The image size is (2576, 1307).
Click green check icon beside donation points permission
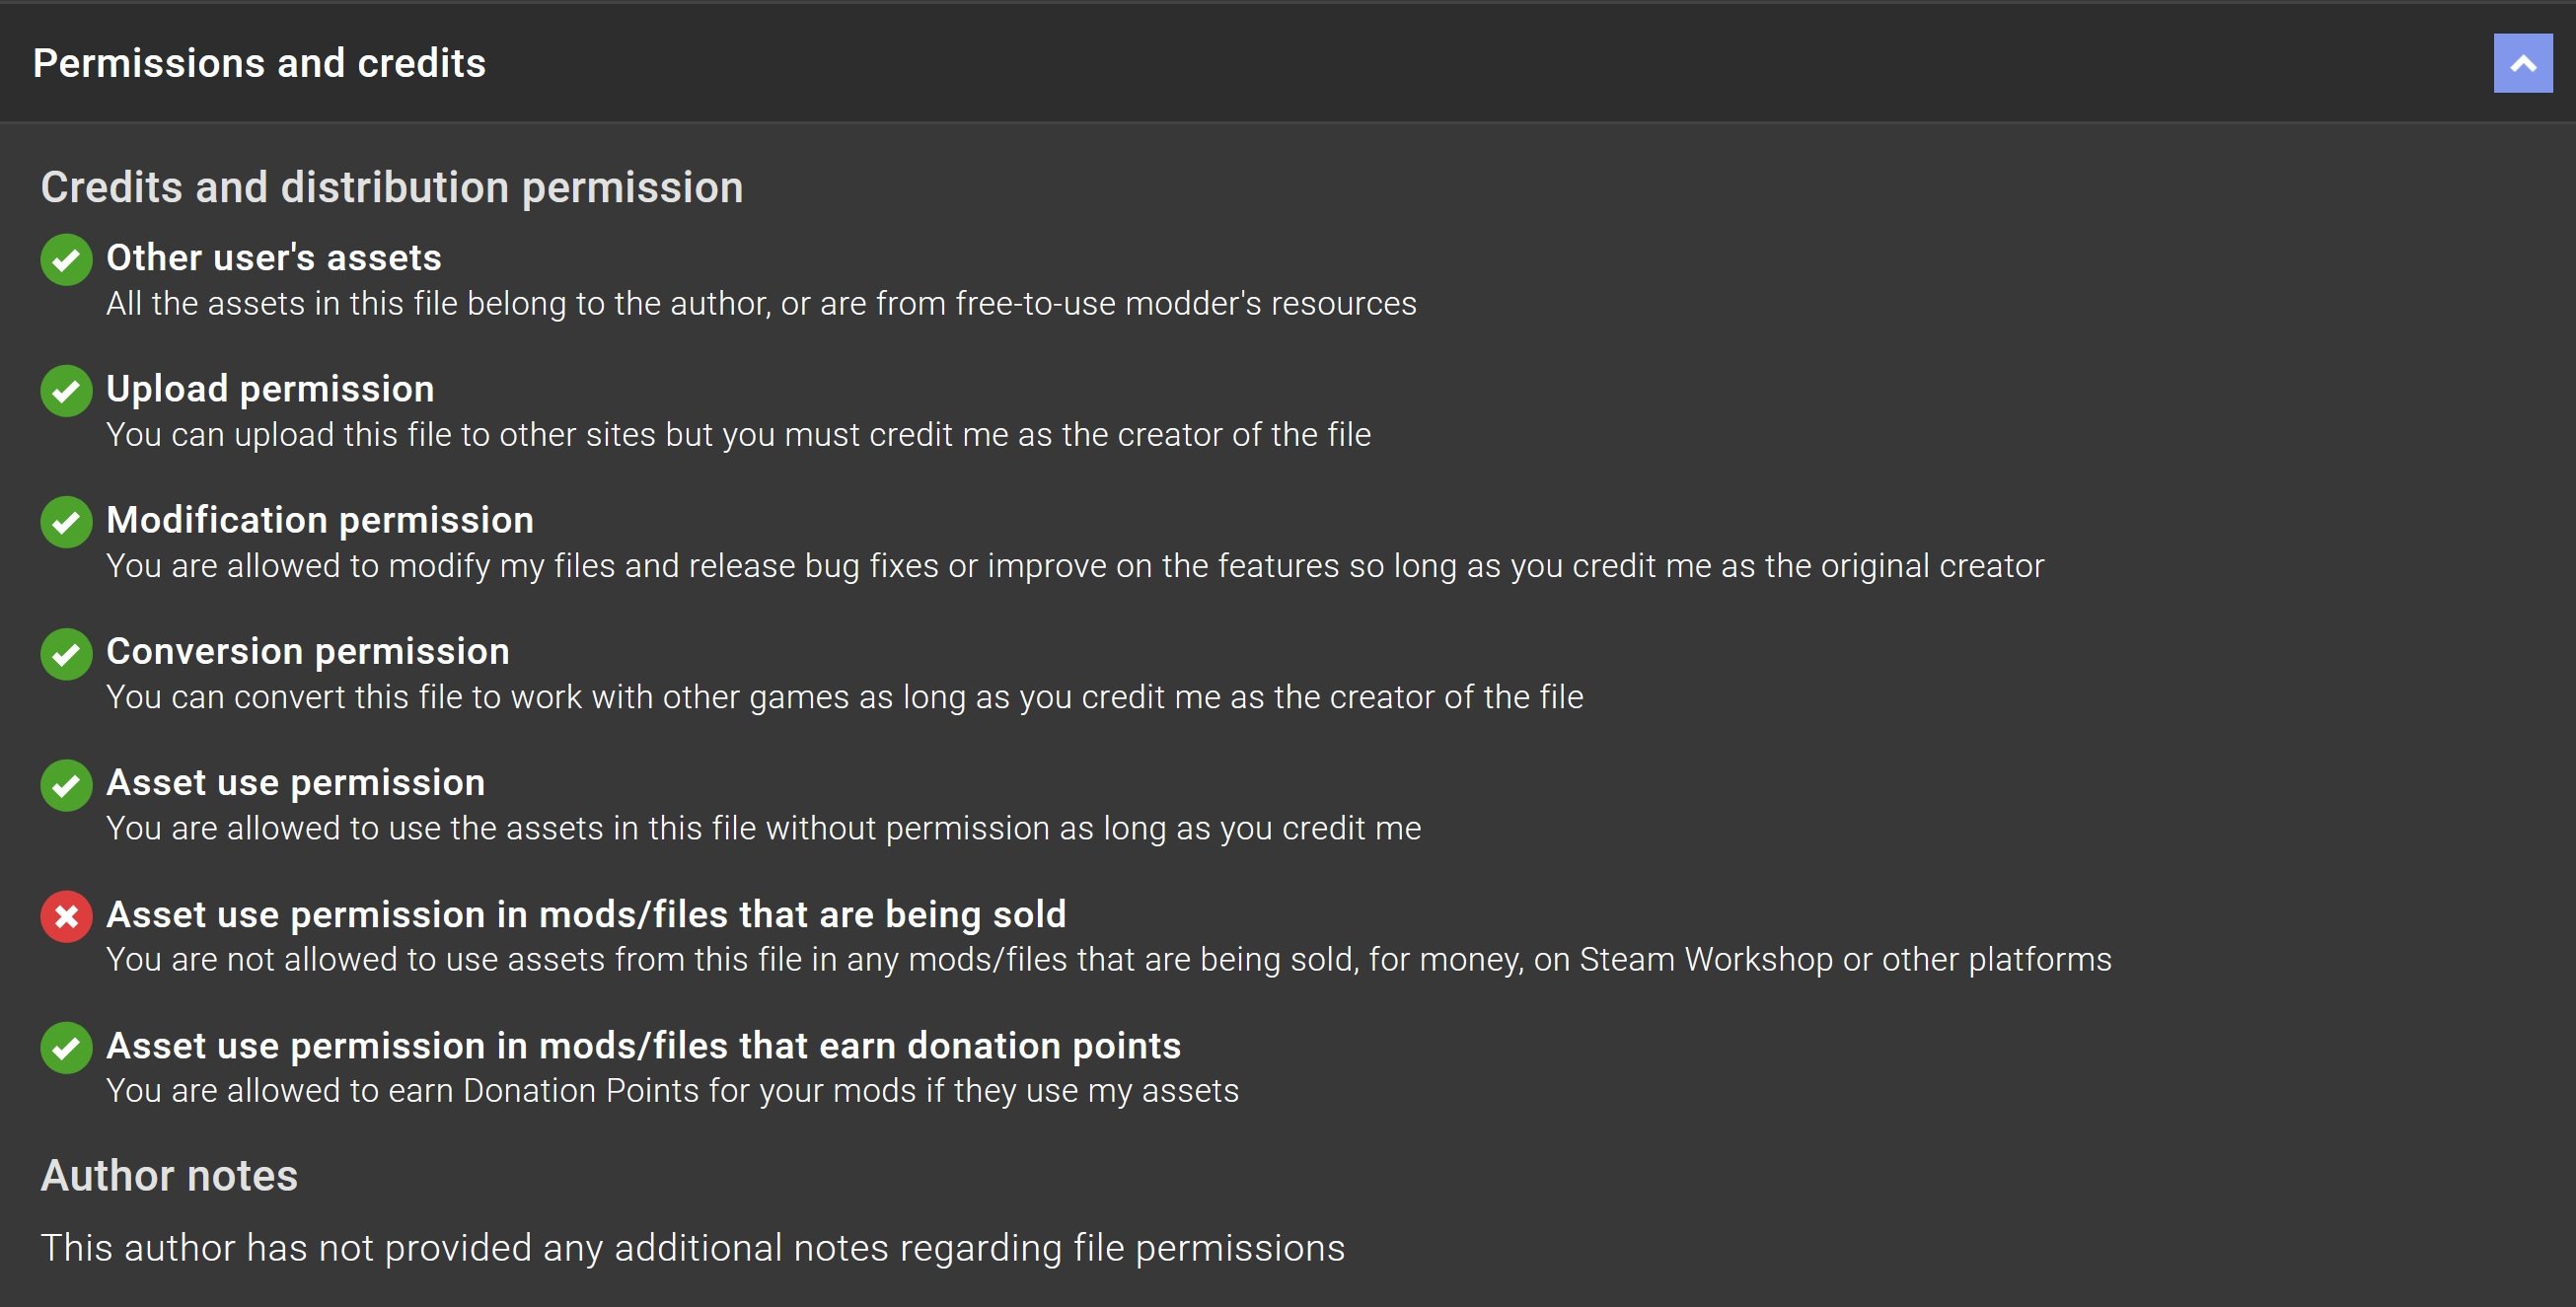[66, 1047]
